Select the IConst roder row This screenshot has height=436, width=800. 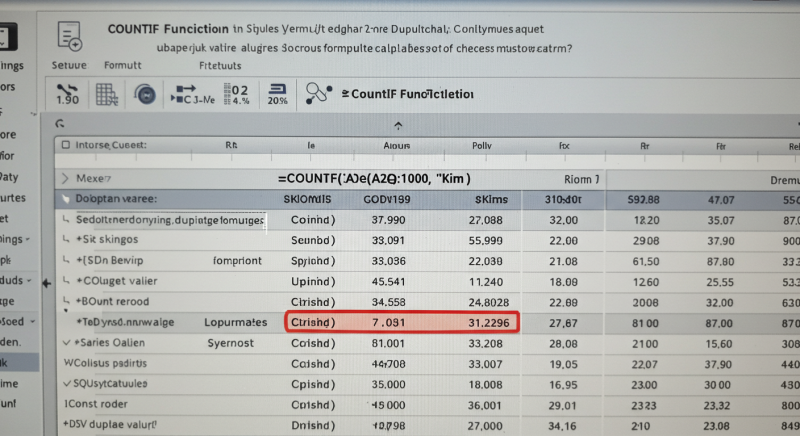[x=96, y=404]
